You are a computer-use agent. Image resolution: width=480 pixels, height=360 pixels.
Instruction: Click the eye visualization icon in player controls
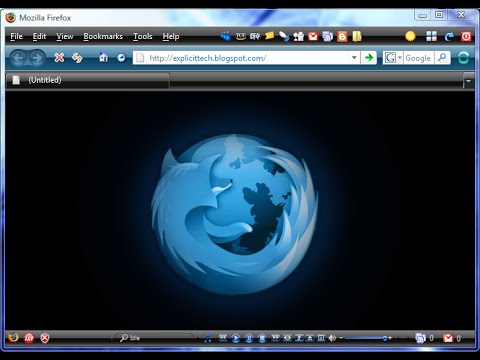pos(287,338)
